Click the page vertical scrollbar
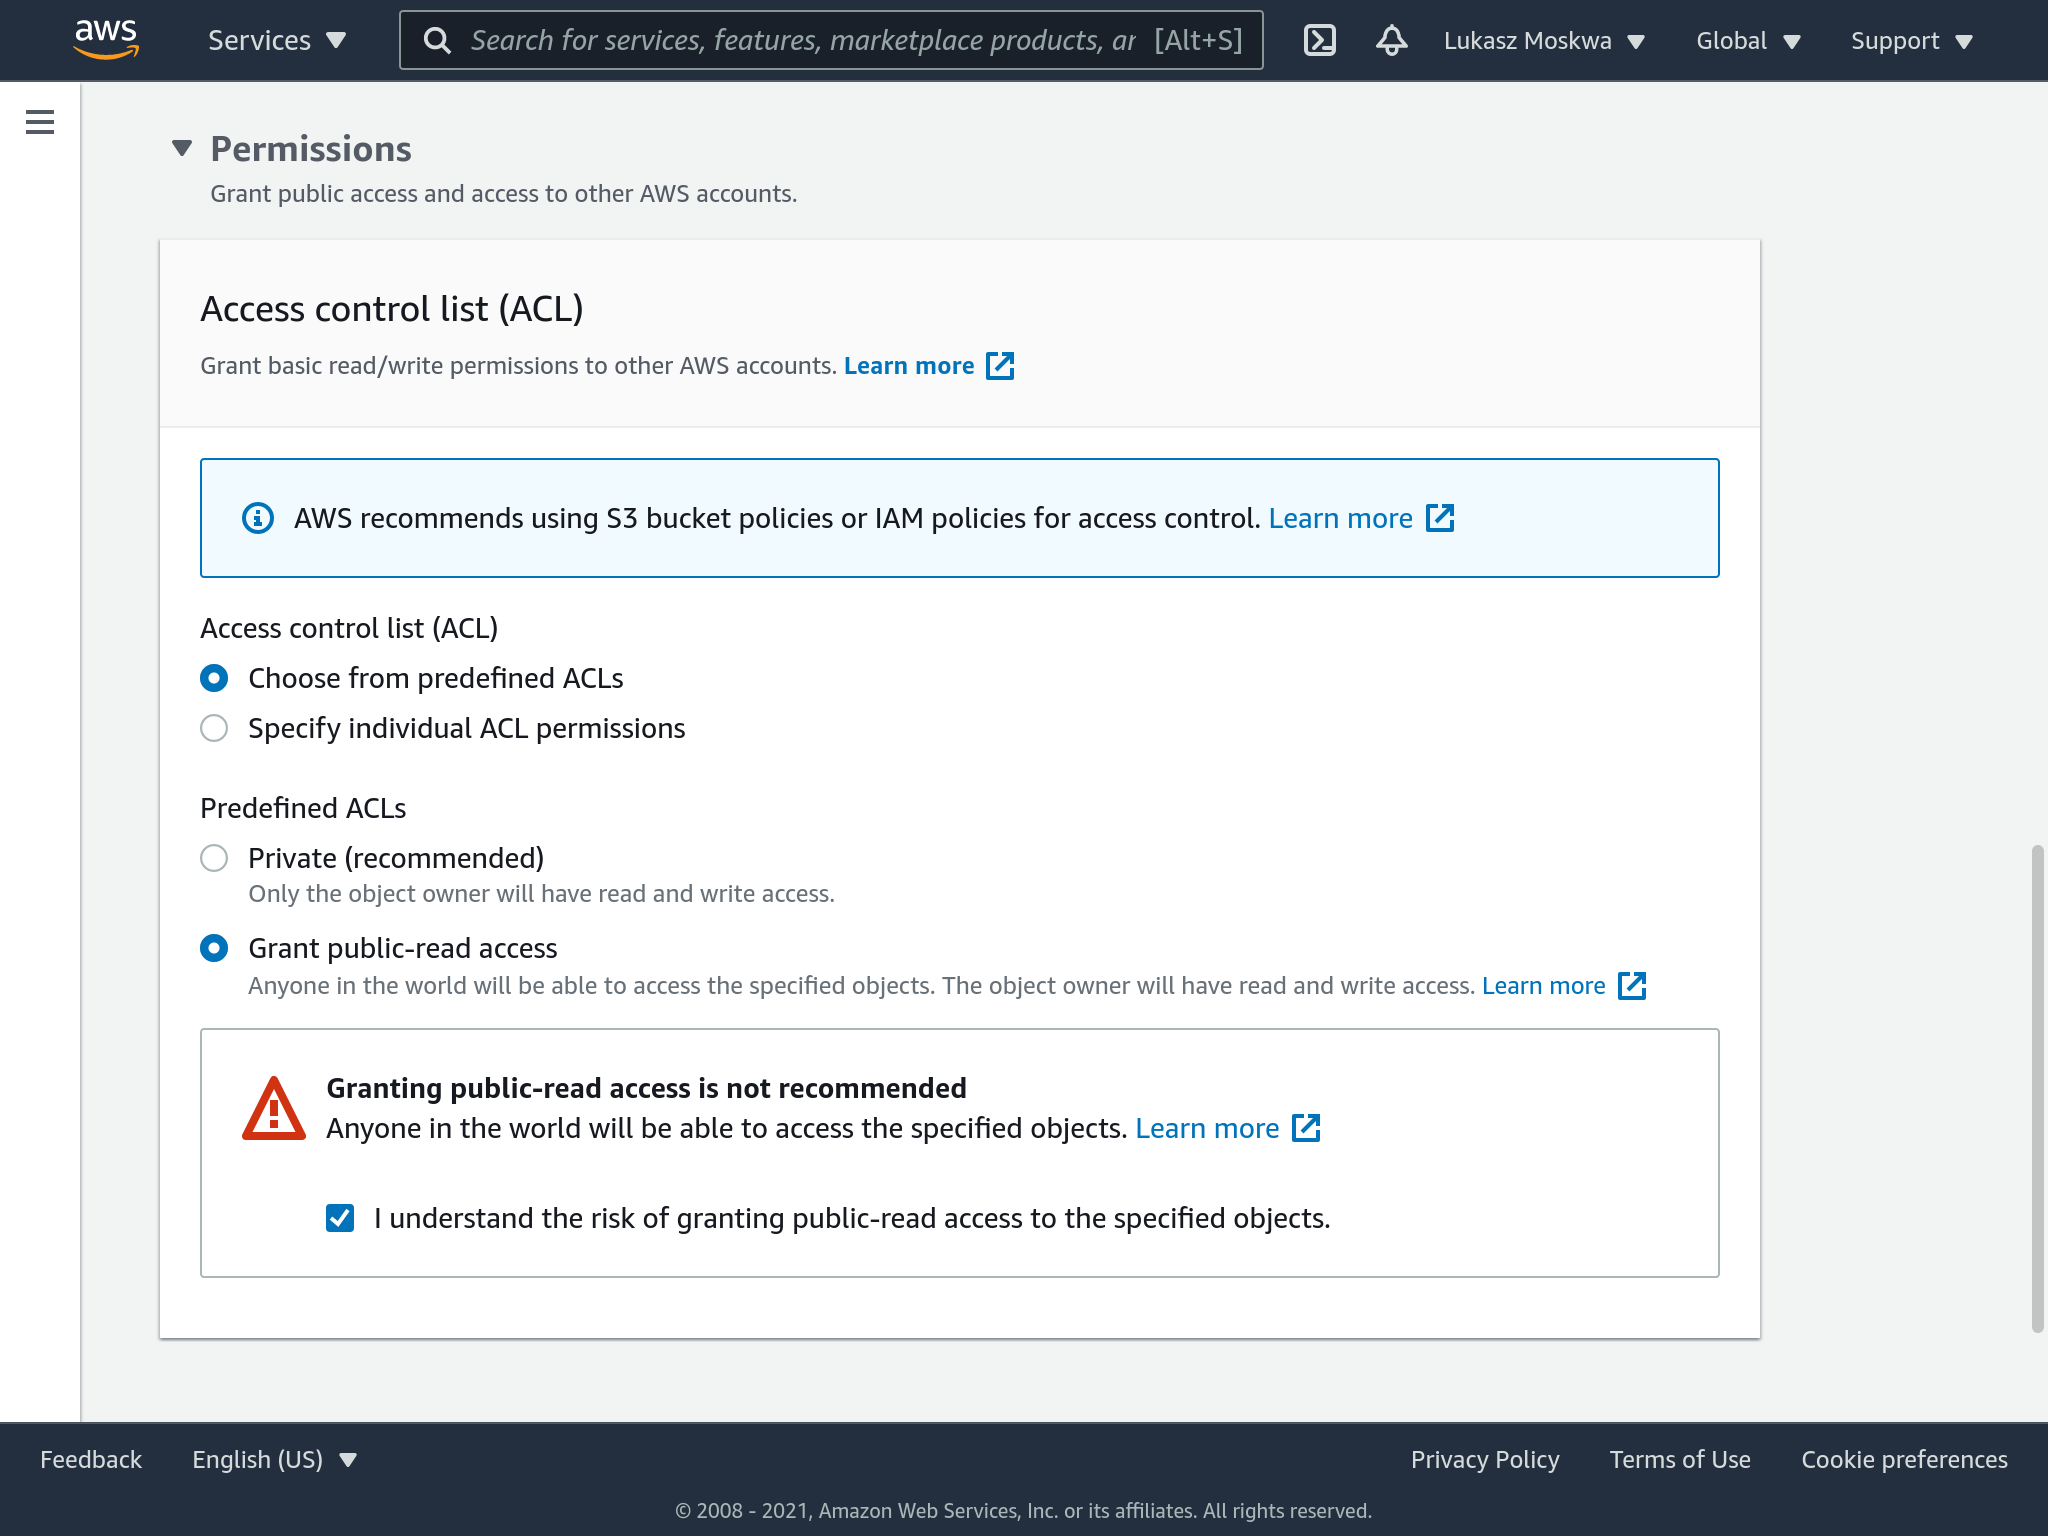 click(x=2037, y=1088)
